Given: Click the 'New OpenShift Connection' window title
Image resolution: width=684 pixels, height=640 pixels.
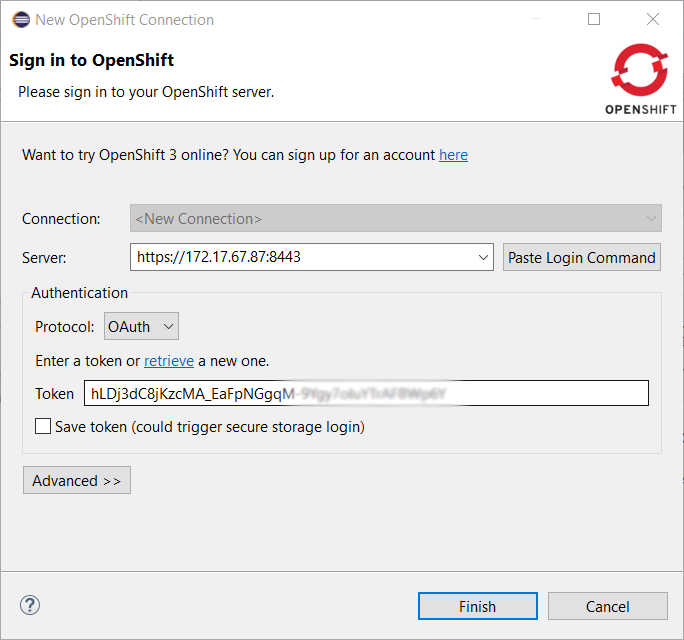Looking at the screenshot, I should click(x=124, y=19).
